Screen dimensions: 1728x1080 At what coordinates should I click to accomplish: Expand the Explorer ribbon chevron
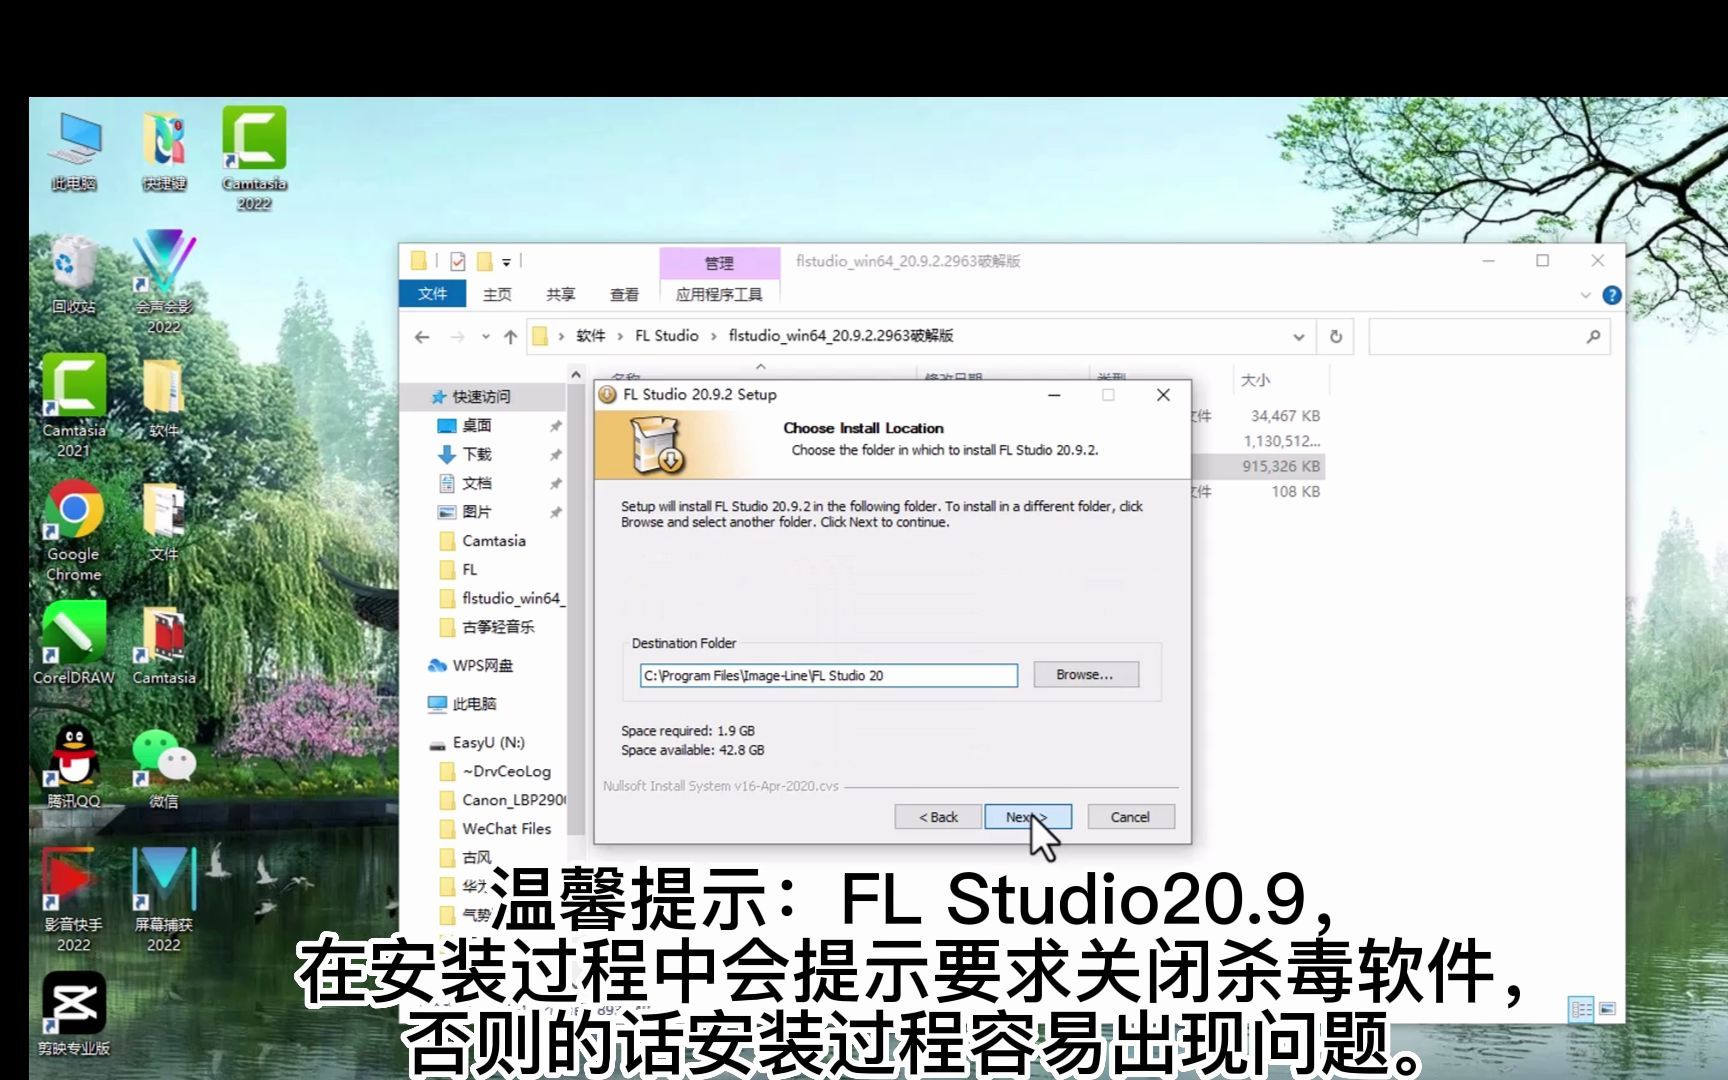1585,295
